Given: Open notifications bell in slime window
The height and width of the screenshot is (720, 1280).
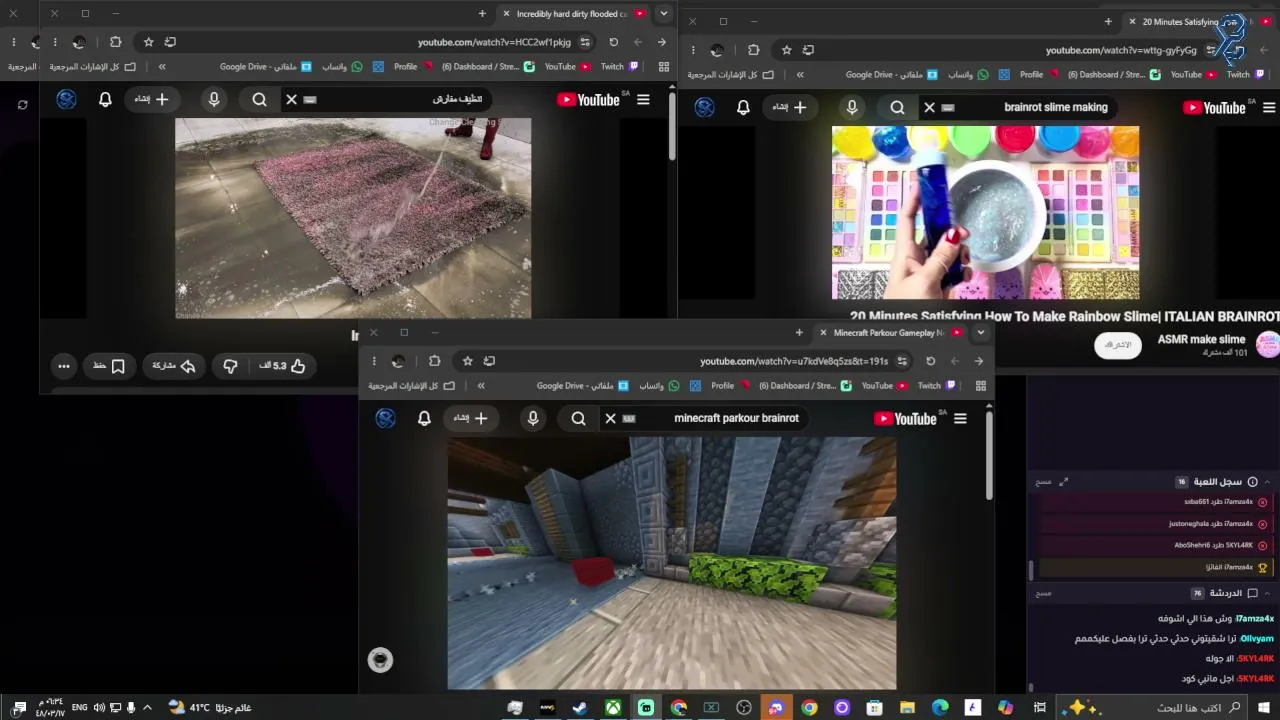Looking at the screenshot, I should [743, 108].
